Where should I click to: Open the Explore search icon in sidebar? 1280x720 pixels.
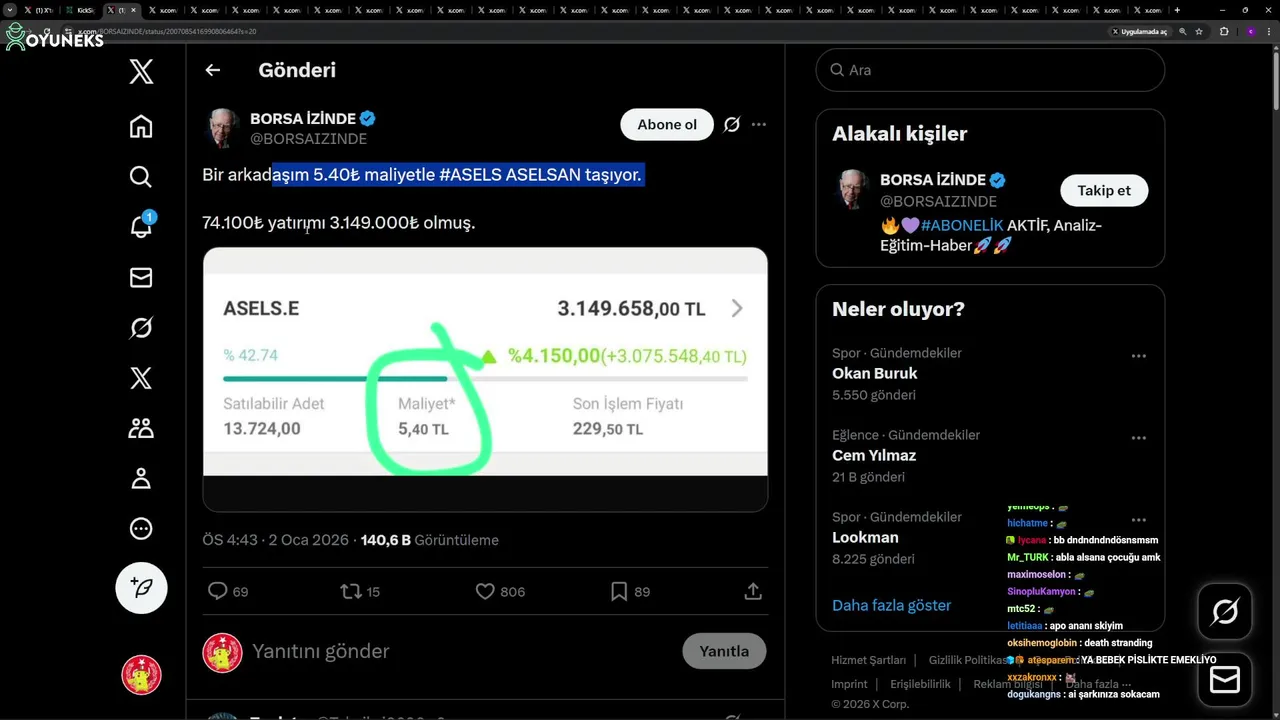[141, 177]
